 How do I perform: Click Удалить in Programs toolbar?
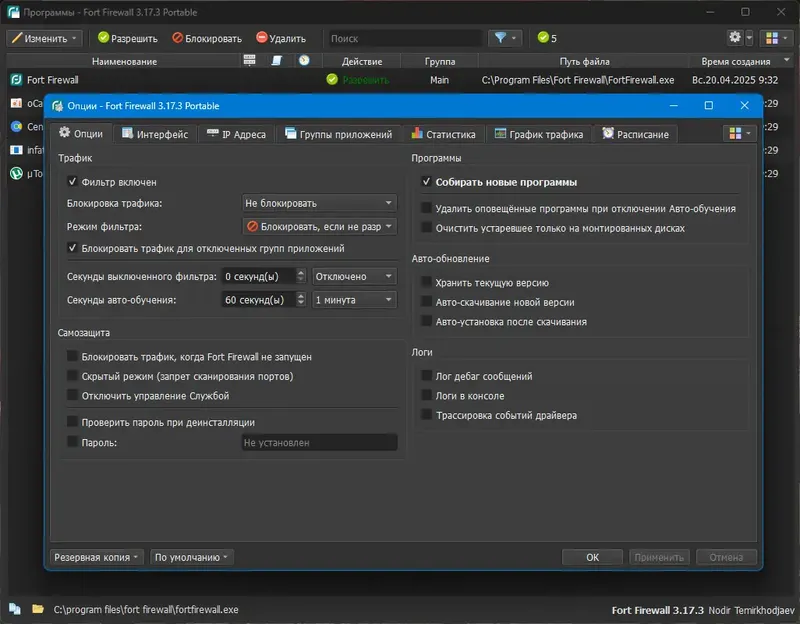tap(281, 38)
